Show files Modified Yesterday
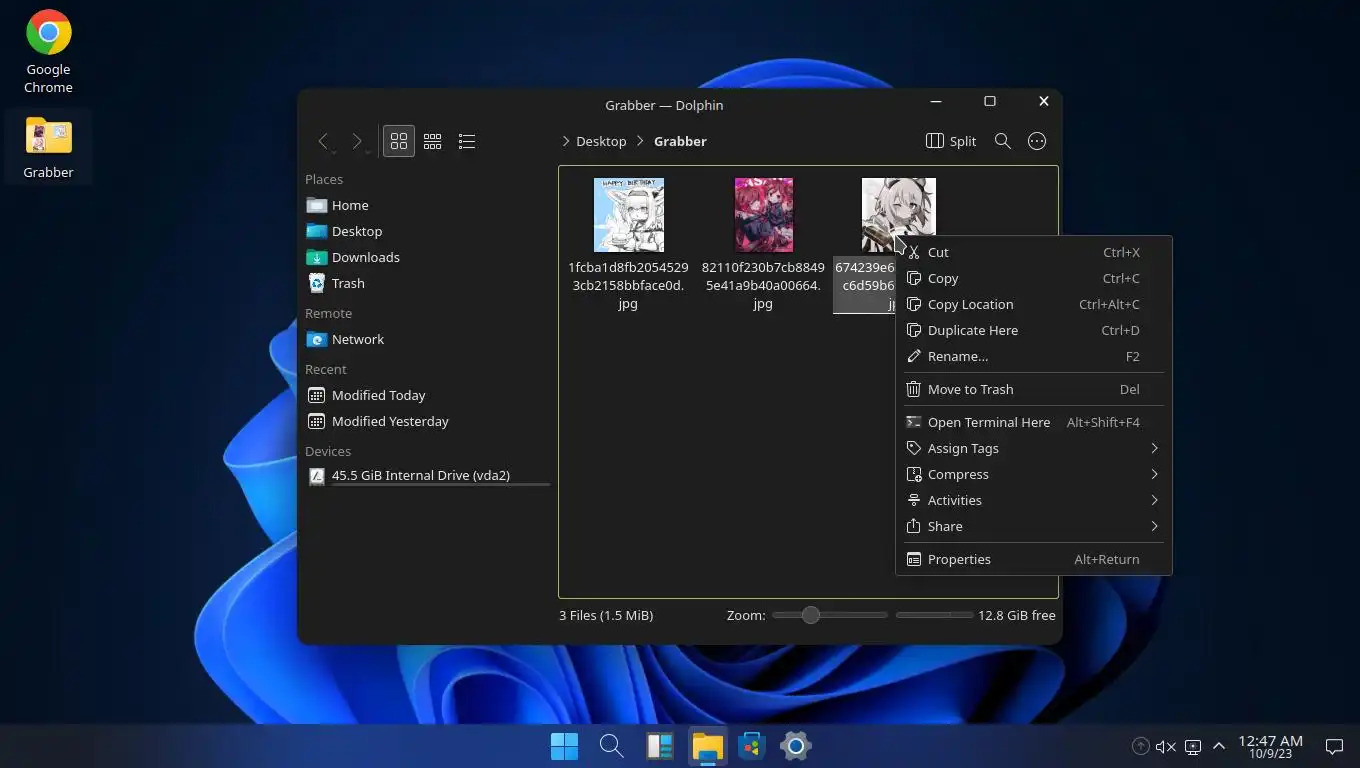The height and width of the screenshot is (768, 1360). [427, 421]
